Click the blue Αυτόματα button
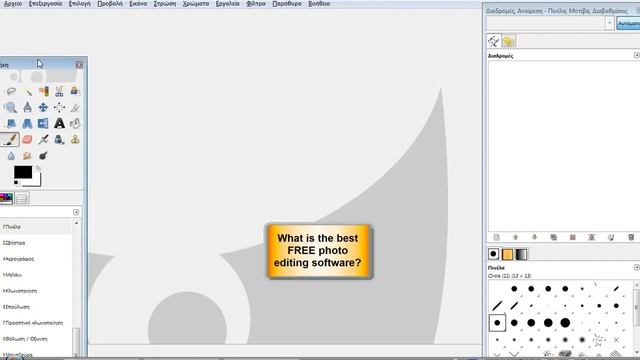This screenshot has width=640, height=360. click(x=628, y=24)
